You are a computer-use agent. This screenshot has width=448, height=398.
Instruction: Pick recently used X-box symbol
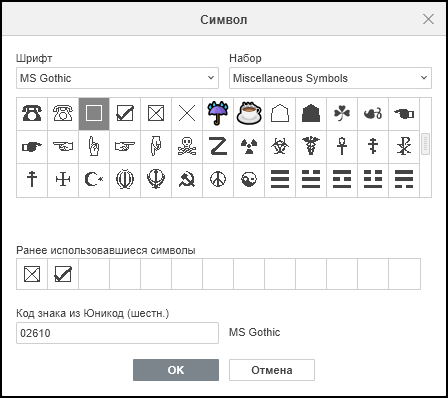pyautogui.click(x=32, y=274)
